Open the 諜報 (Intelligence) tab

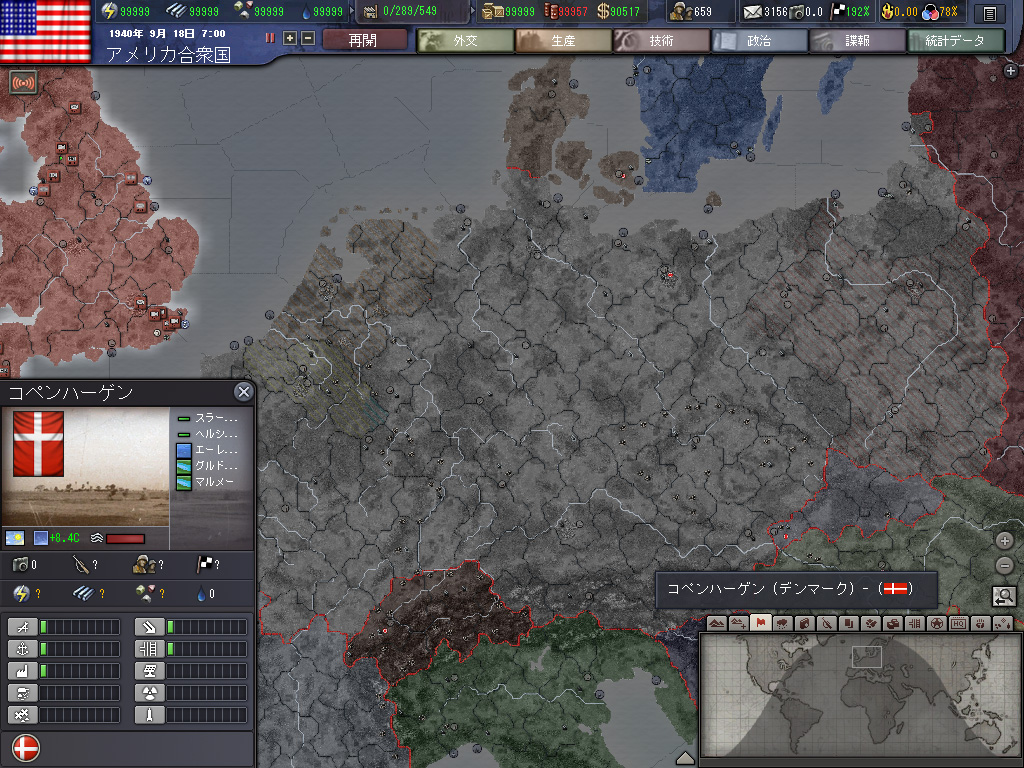857,40
